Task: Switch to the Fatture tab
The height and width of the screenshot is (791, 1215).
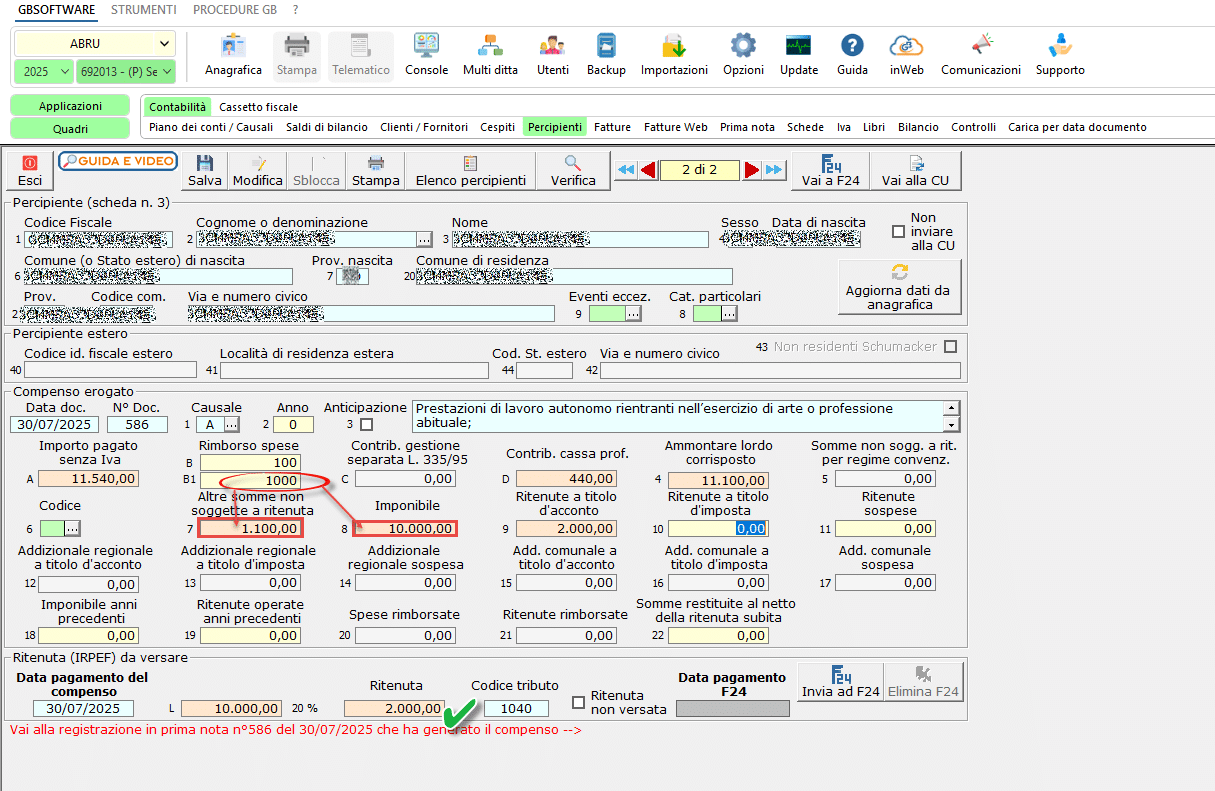Action: tap(612, 127)
